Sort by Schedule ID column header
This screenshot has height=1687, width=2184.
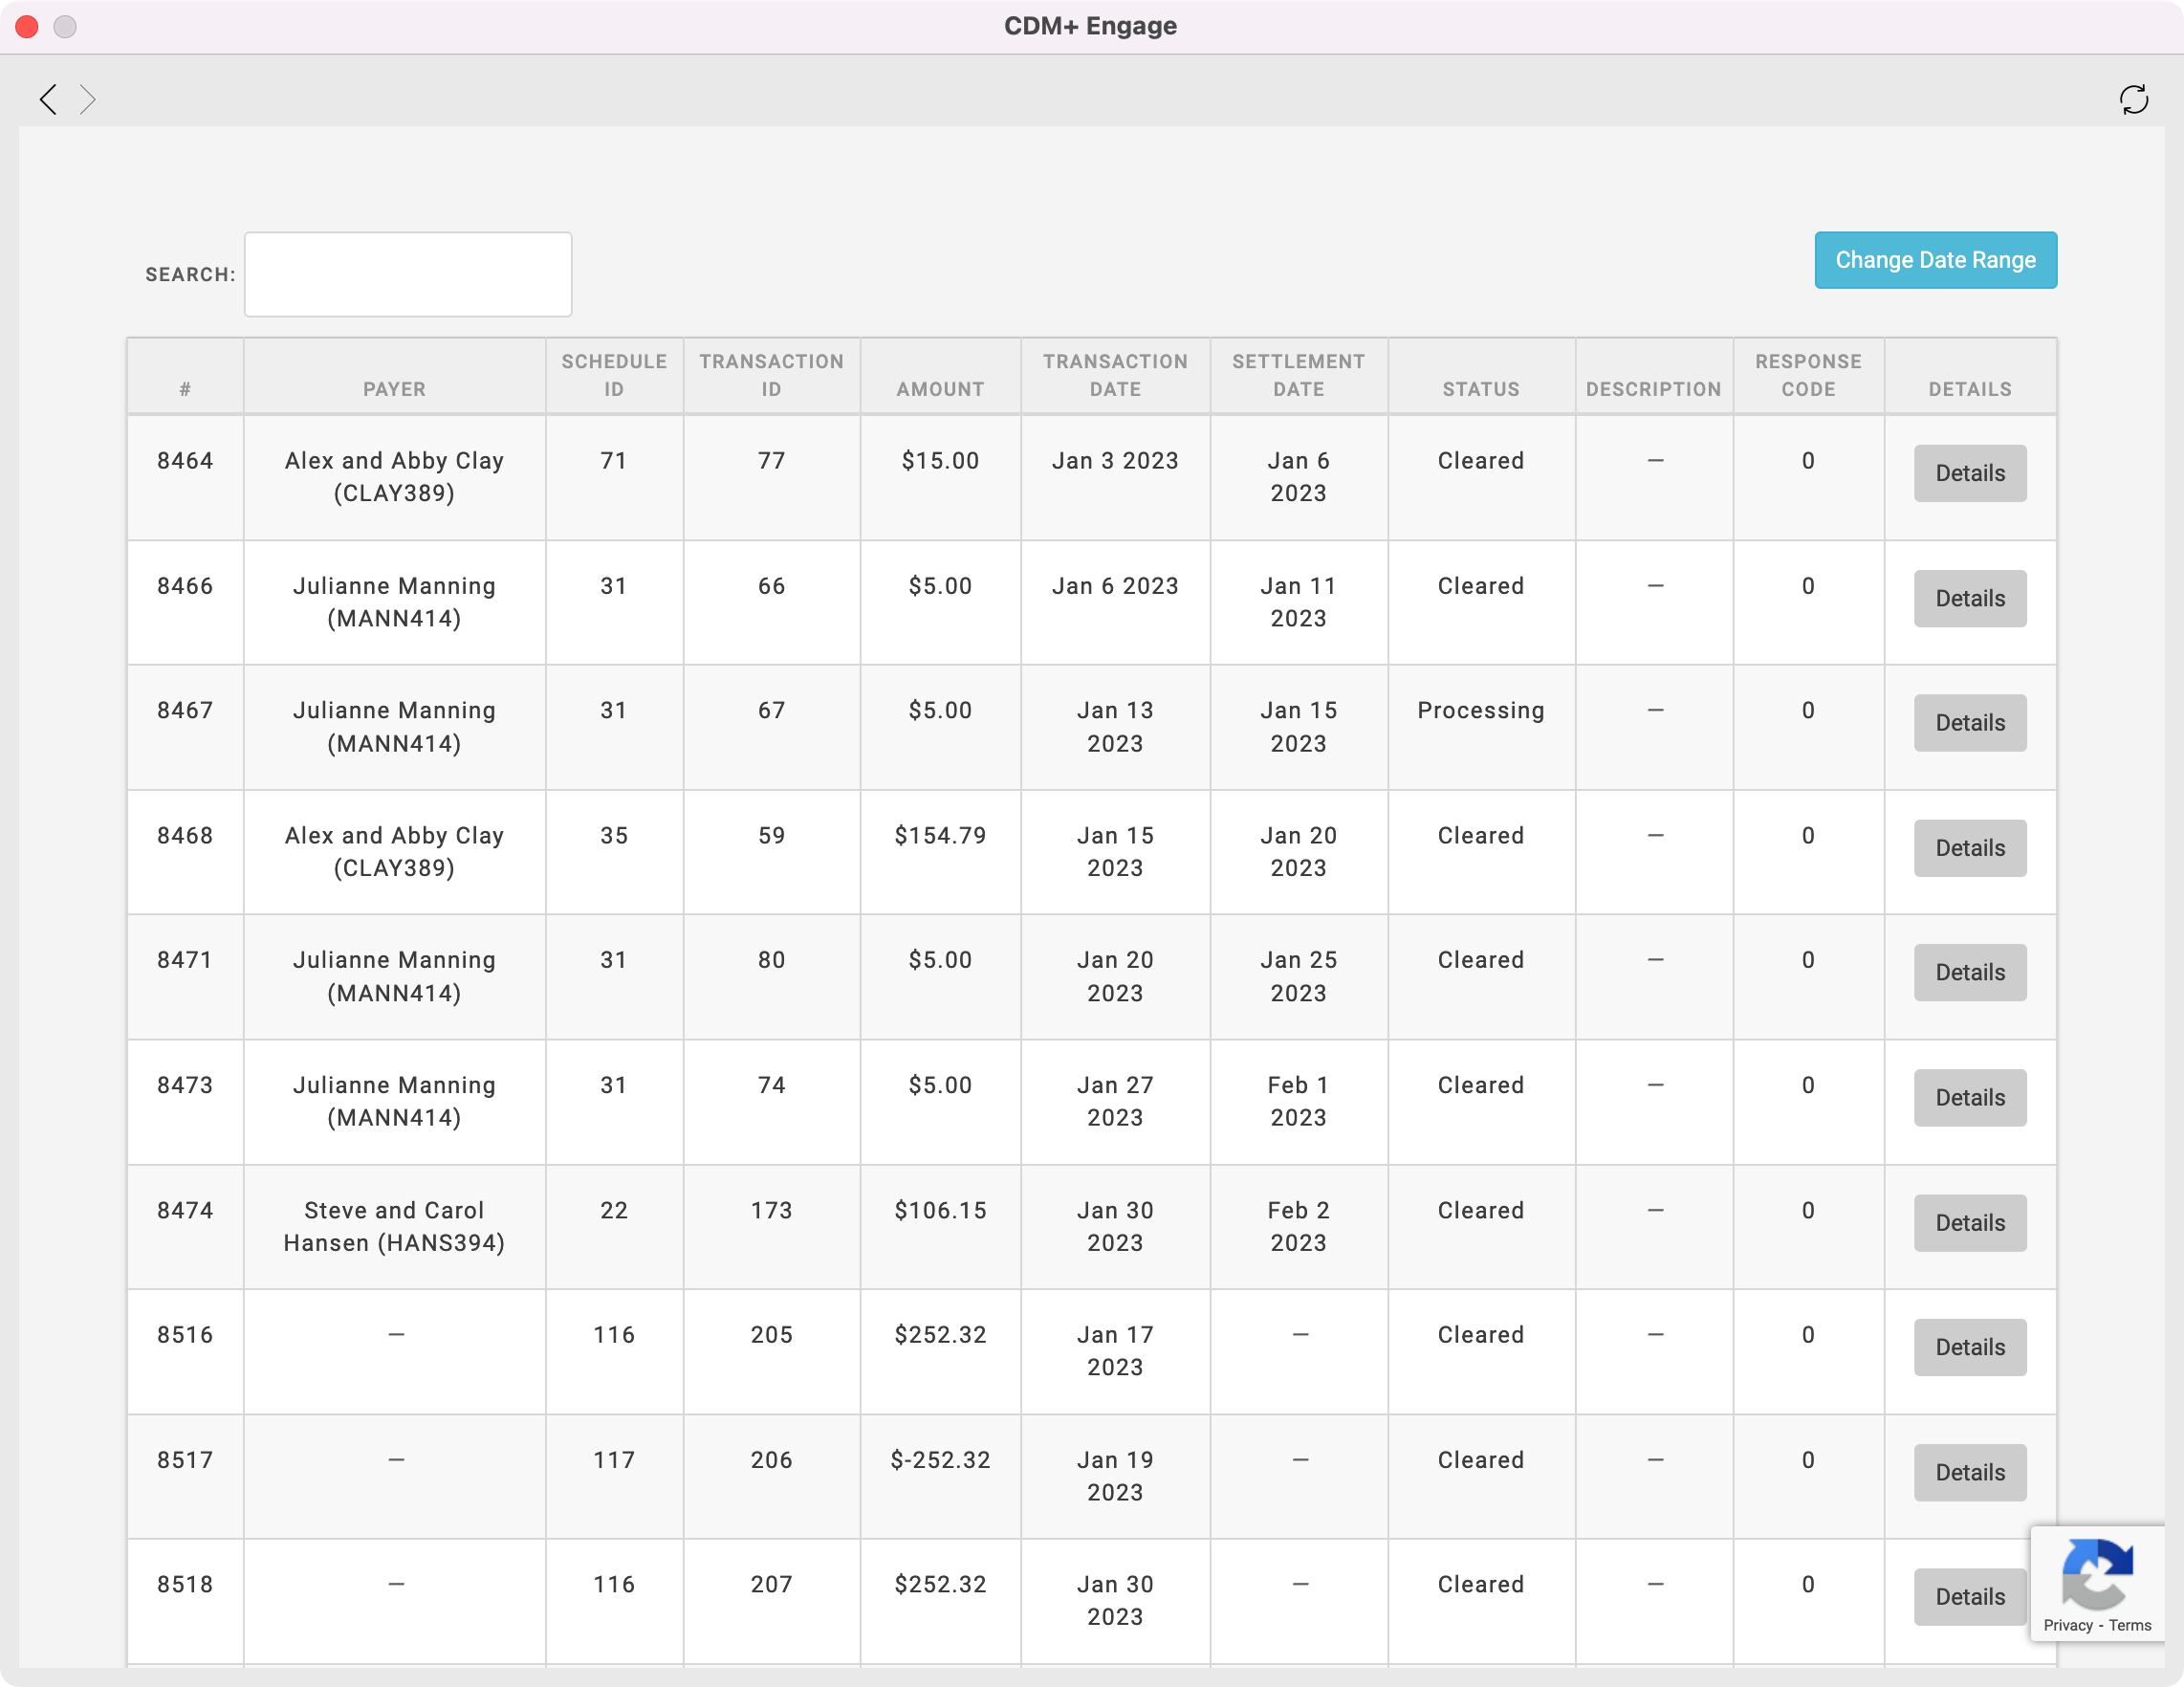pos(613,375)
